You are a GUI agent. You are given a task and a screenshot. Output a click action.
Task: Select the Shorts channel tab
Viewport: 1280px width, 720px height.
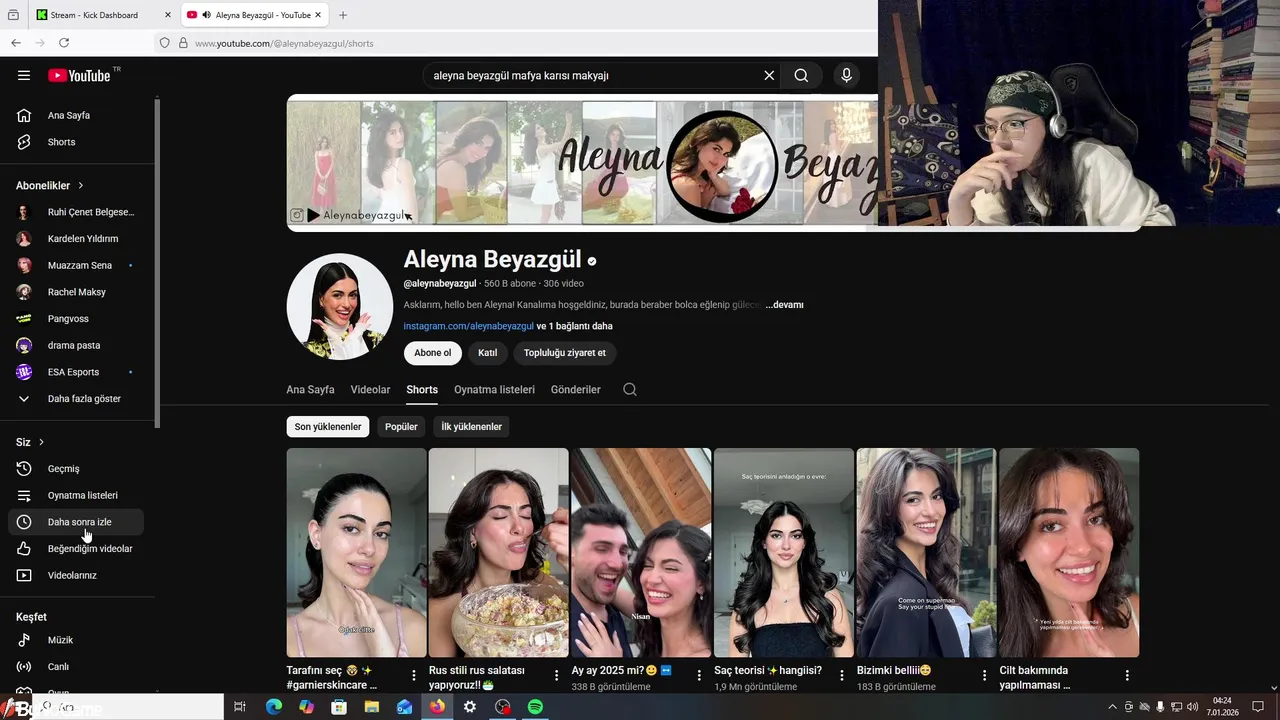point(422,390)
